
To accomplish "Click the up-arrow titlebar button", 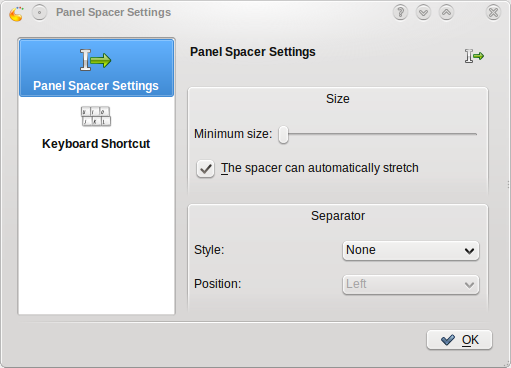I will point(446,13).
